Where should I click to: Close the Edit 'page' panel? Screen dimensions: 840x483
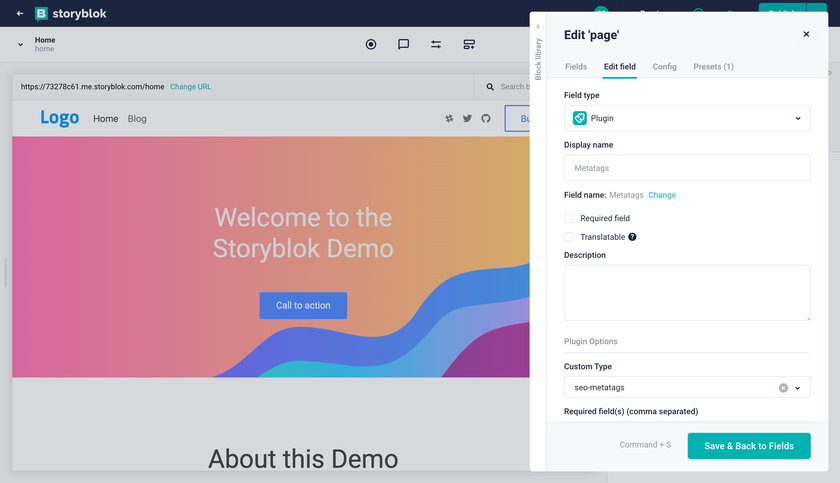tap(806, 34)
